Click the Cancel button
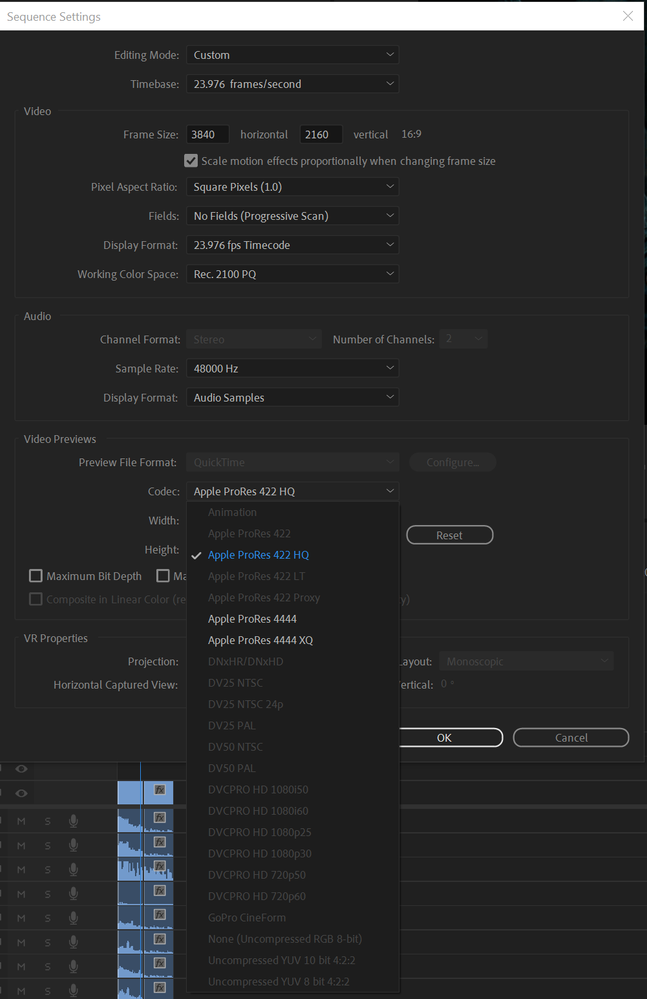This screenshot has height=999, width=647. 571,738
